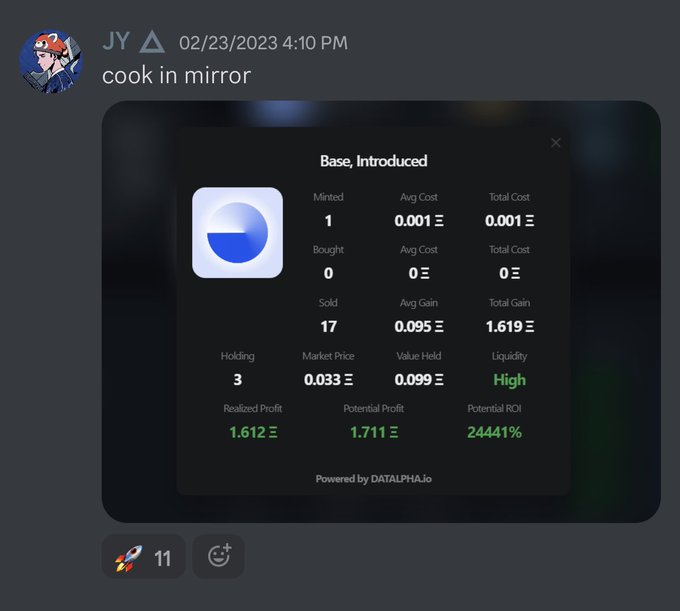Click the Potential ROI 24441% value

point(494,432)
